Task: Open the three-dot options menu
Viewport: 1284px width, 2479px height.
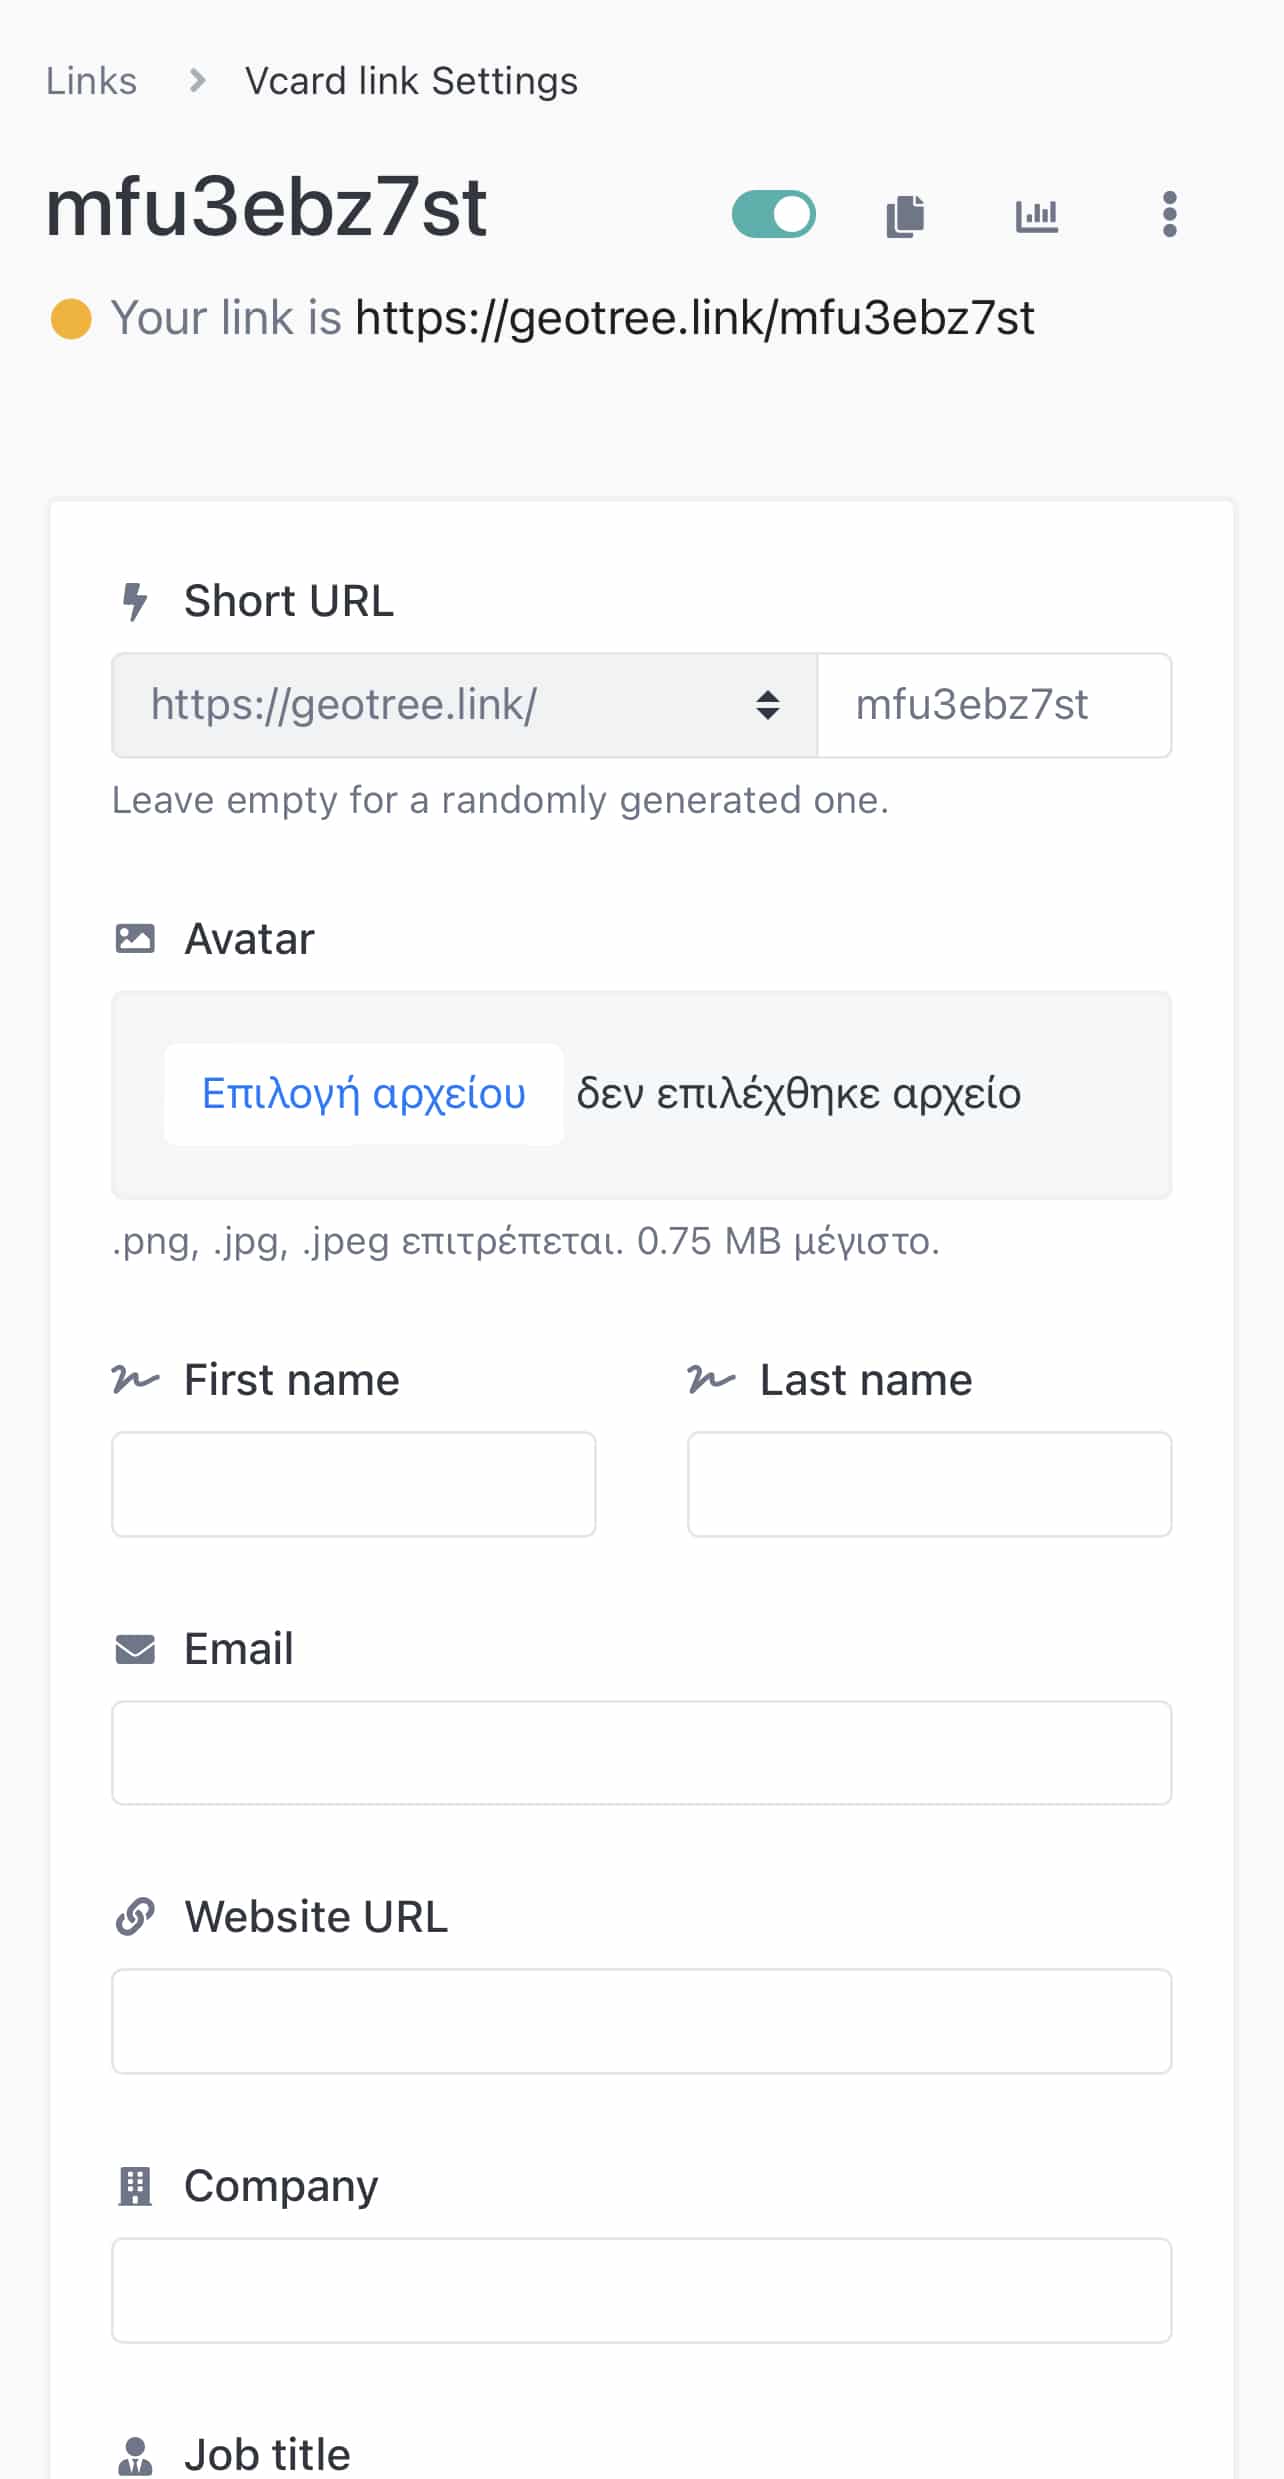Action: 1169,215
